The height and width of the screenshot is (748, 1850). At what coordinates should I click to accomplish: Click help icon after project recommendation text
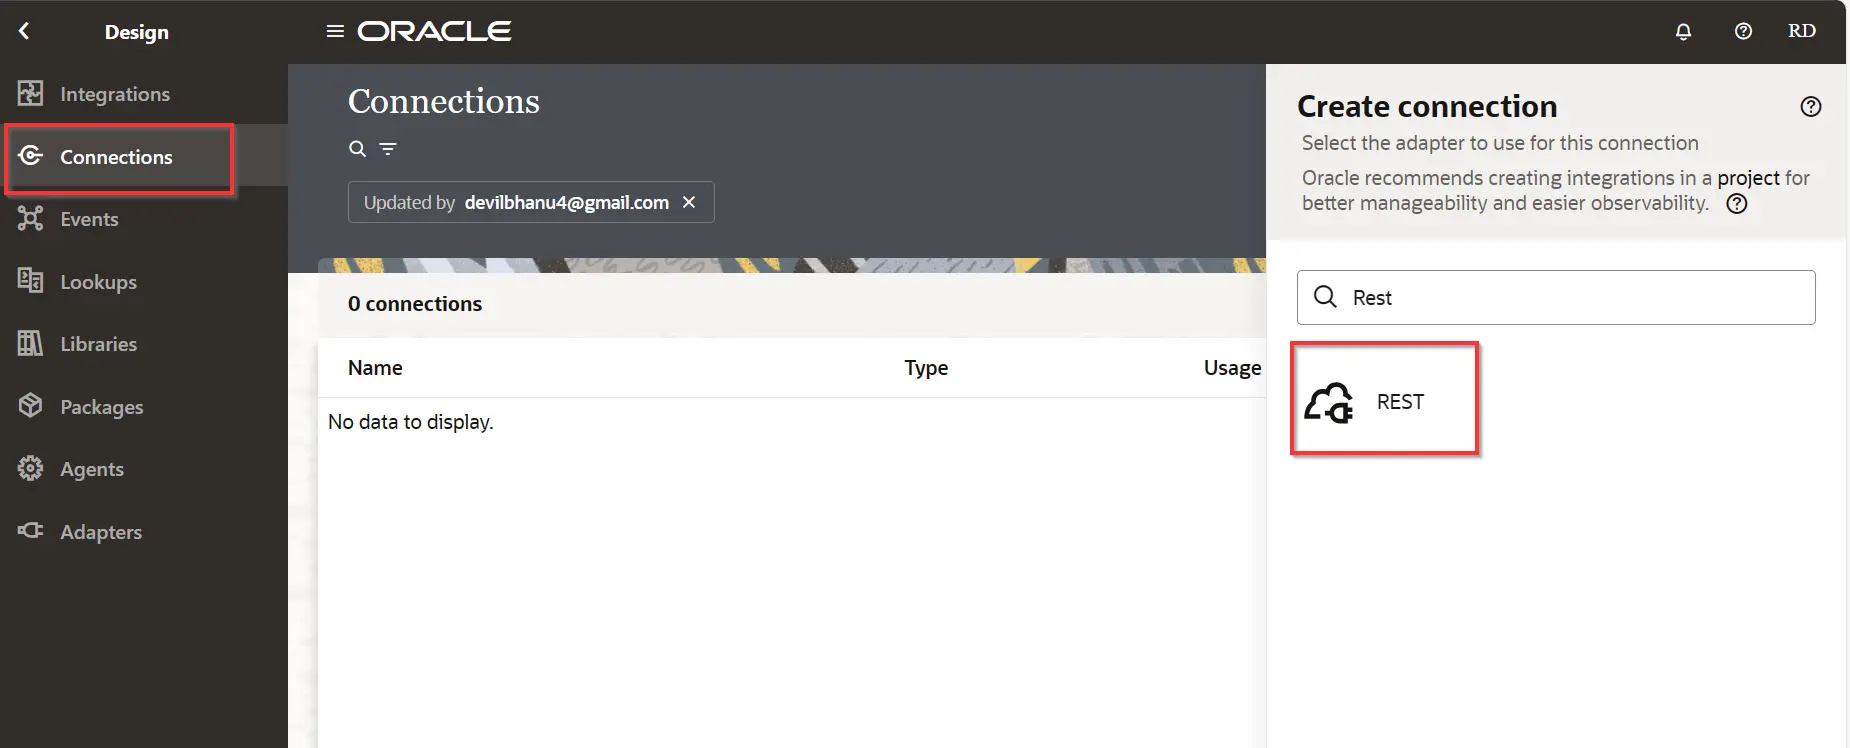1737,204
